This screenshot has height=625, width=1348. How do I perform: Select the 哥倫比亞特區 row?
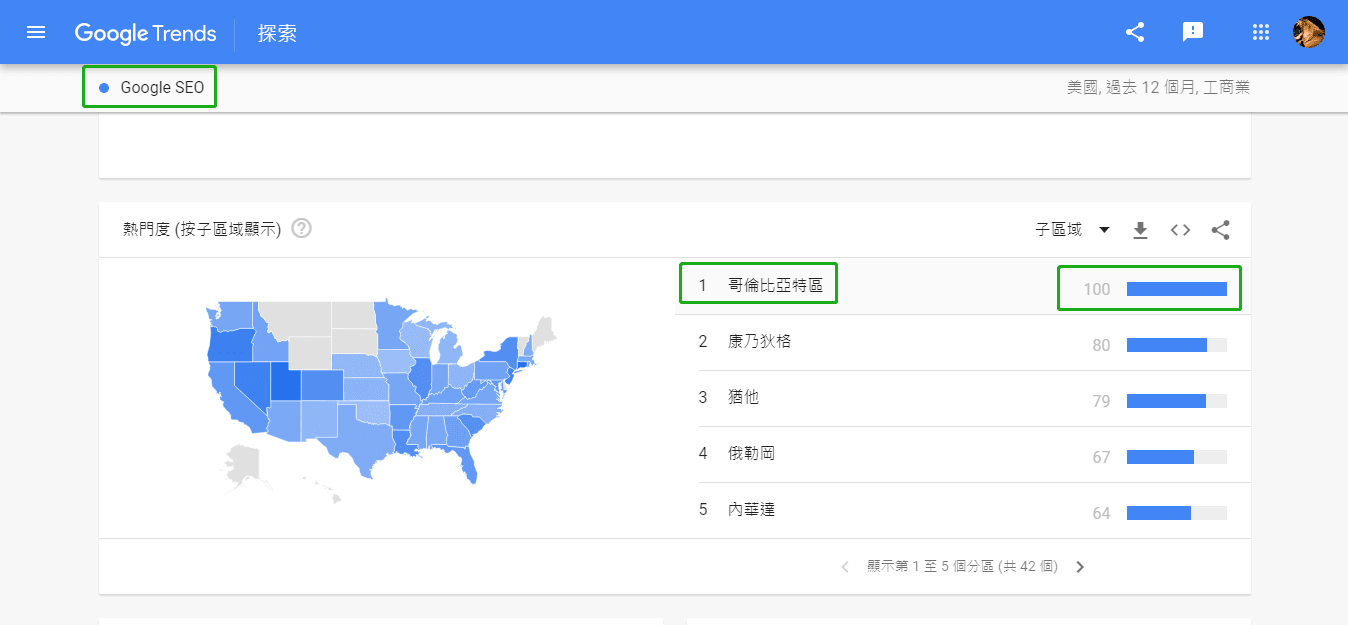[775, 286]
